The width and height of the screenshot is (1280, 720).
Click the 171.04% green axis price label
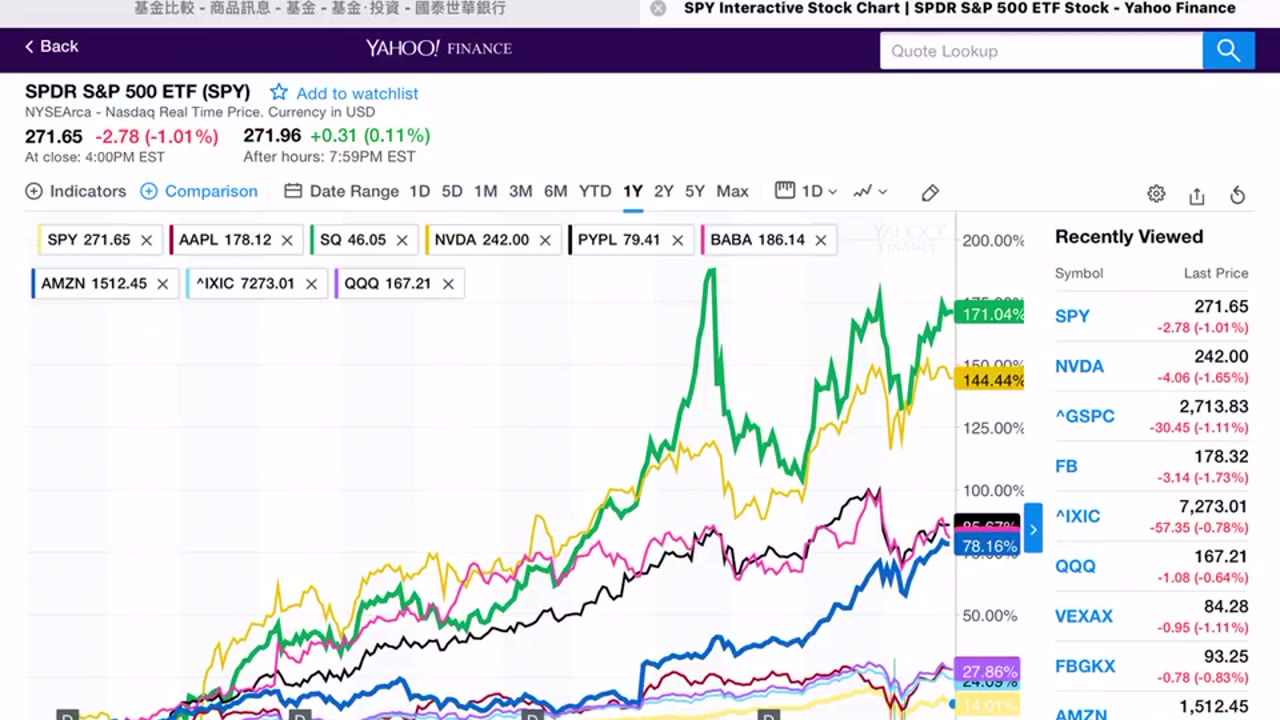click(x=990, y=314)
